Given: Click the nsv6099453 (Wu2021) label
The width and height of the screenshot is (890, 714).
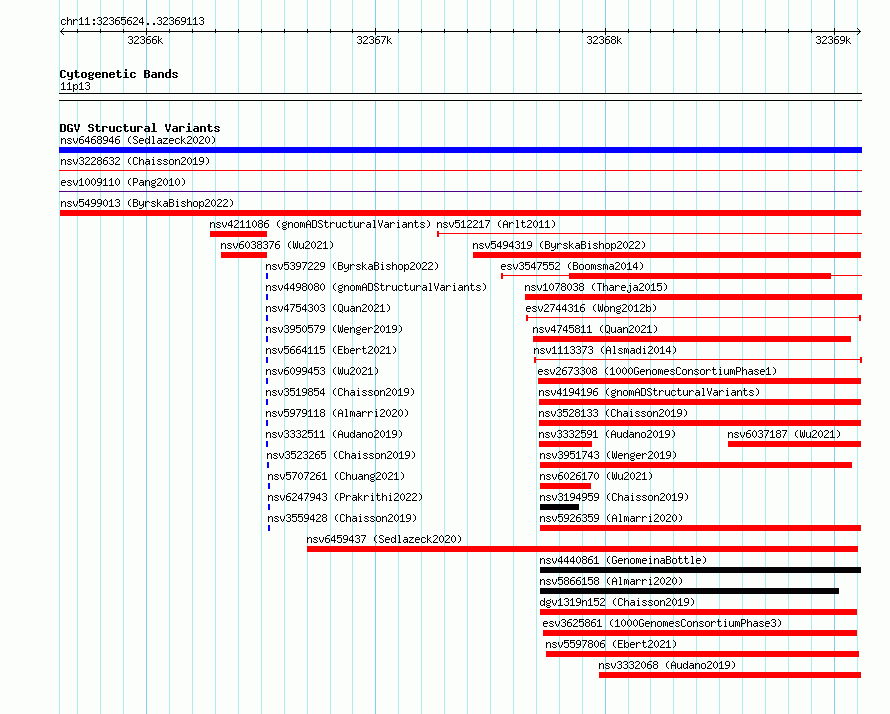Looking at the screenshot, I should (322, 371).
